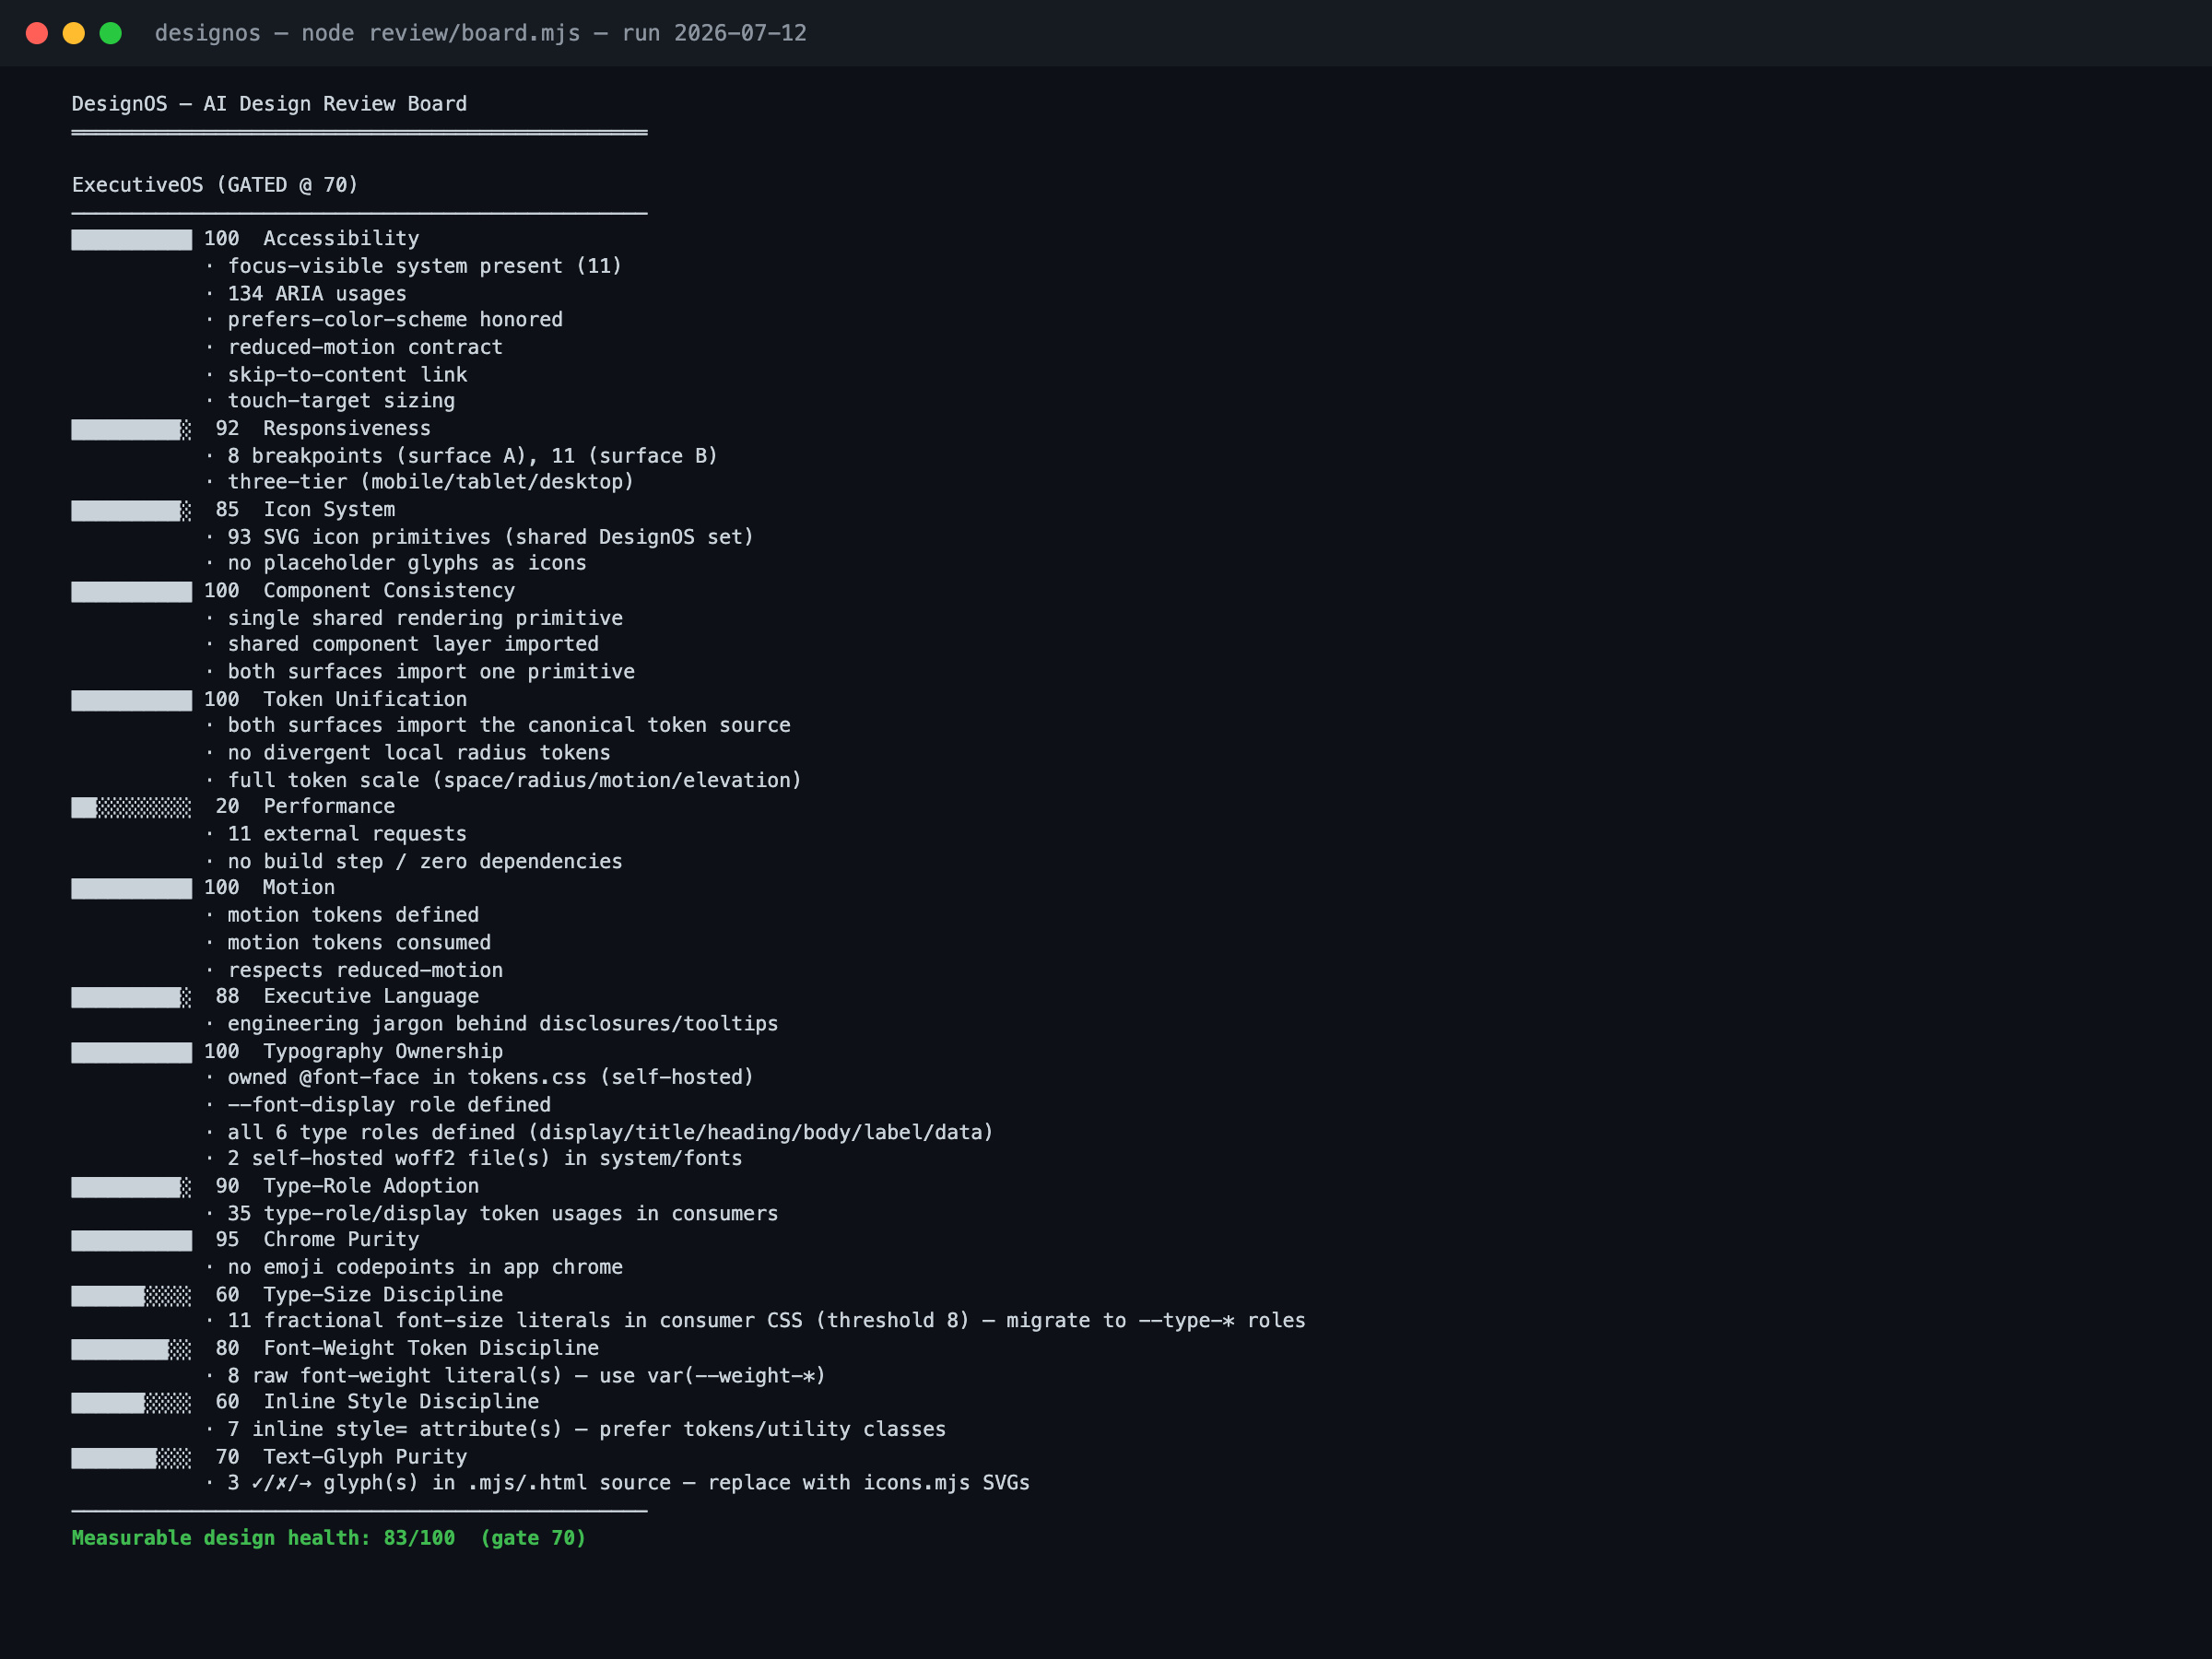Click the Typography Ownership heading

[383, 1052]
